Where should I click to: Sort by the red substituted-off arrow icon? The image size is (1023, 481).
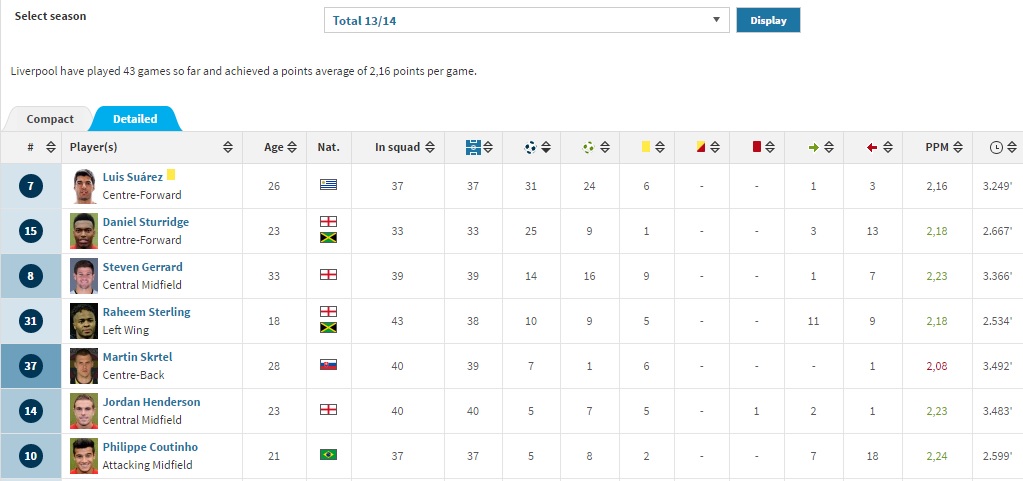click(872, 147)
